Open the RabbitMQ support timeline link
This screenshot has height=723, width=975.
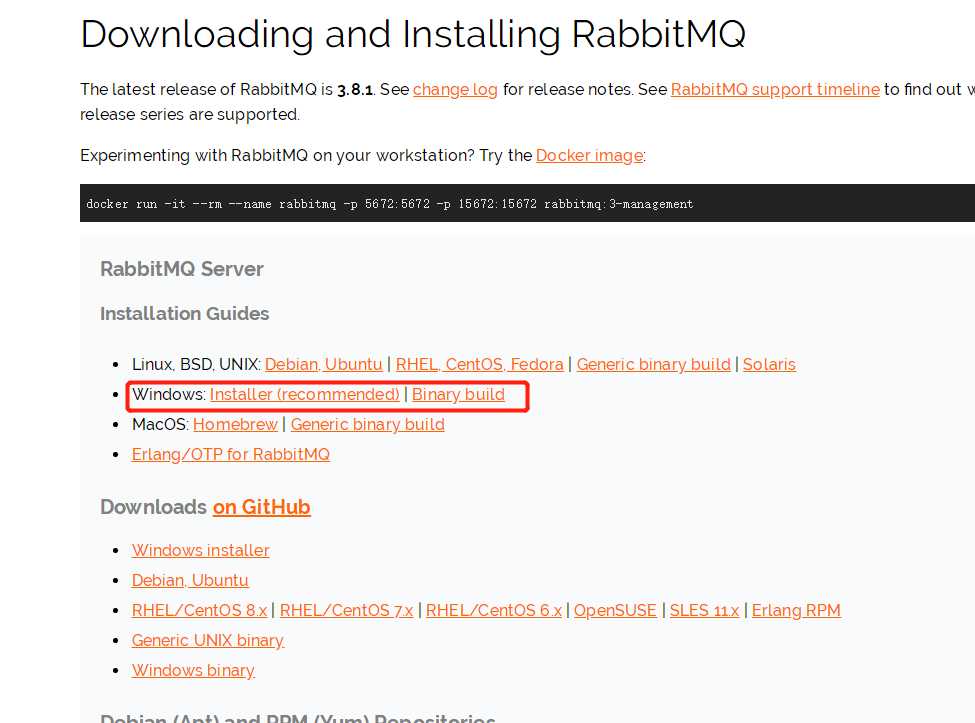point(775,90)
